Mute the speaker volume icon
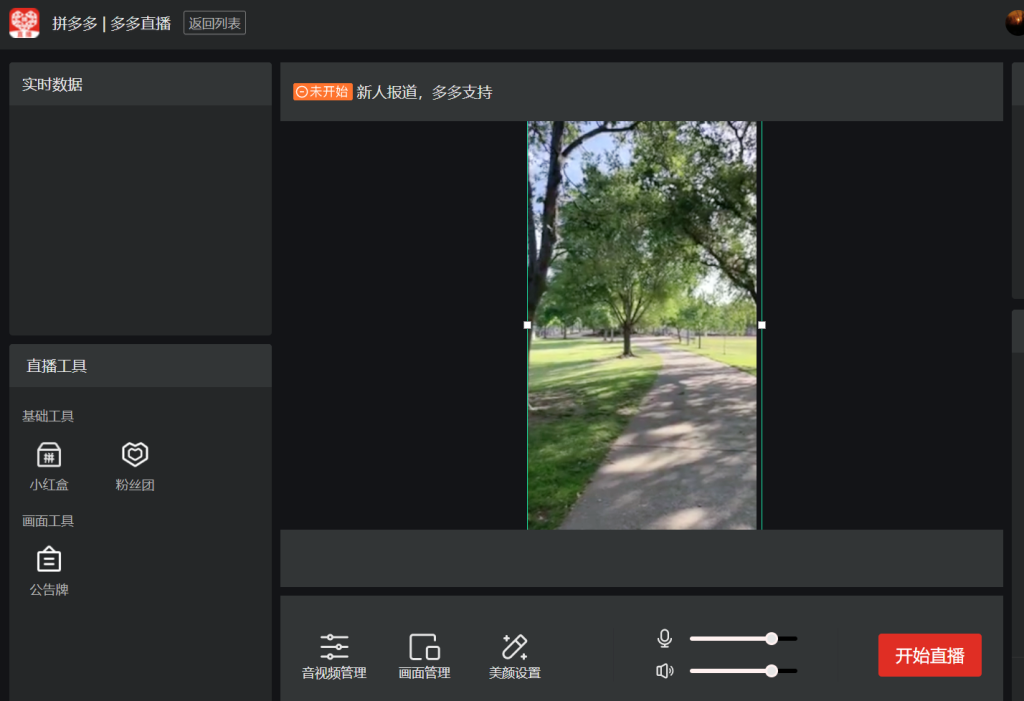1024x701 pixels. point(665,671)
